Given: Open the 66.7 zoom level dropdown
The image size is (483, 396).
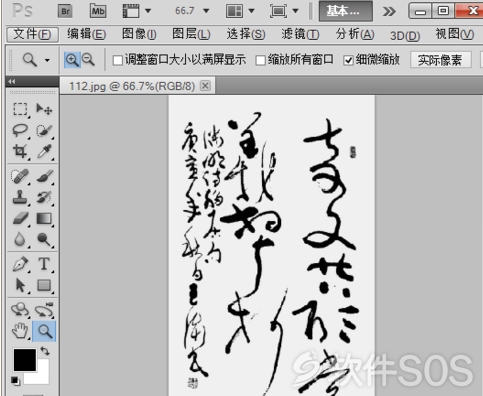Looking at the screenshot, I should tap(206, 11).
